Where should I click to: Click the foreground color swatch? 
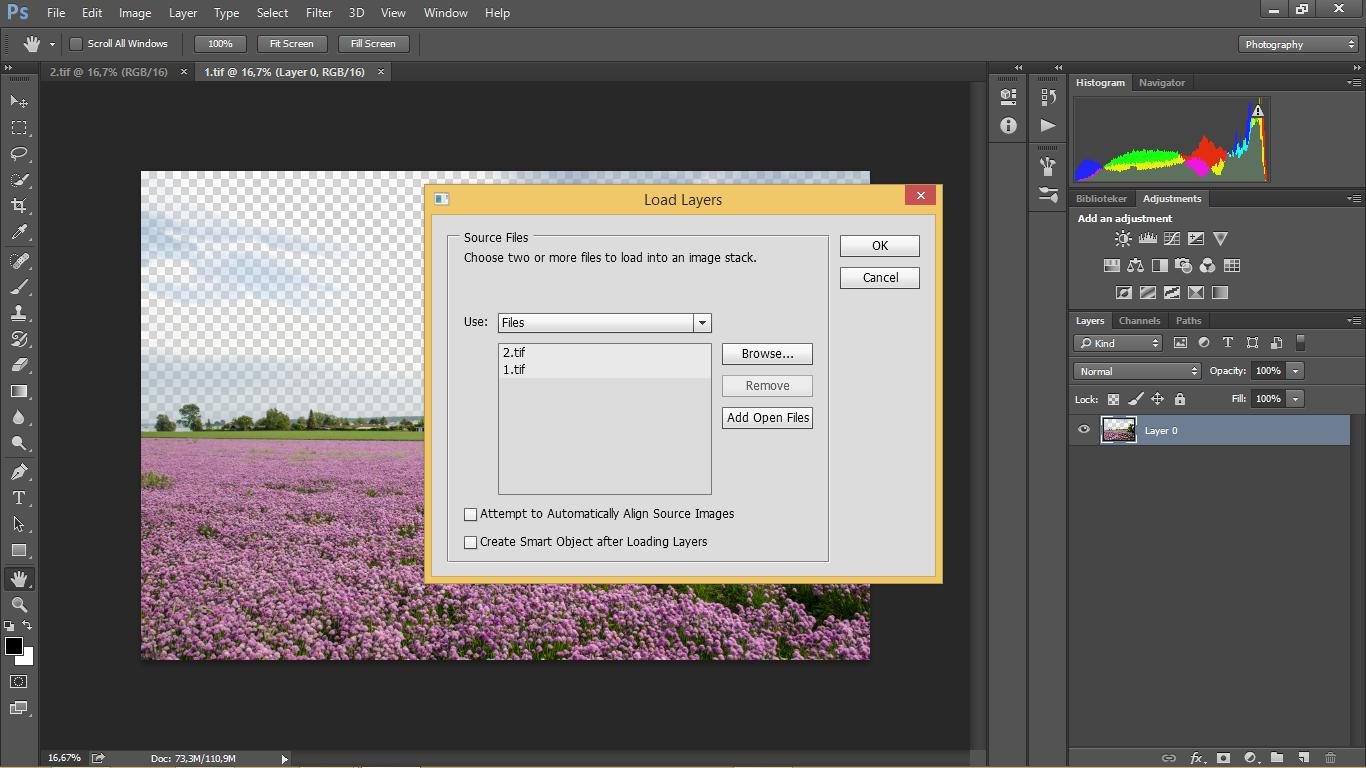[x=14, y=646]
